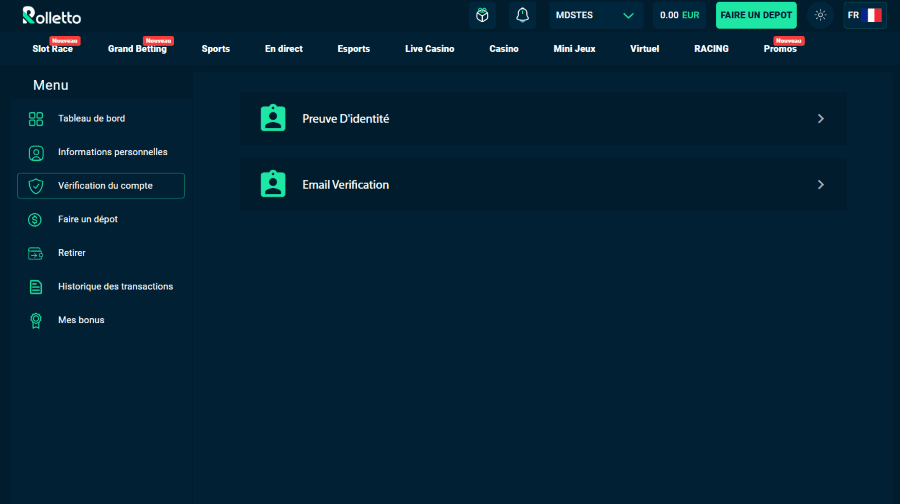Select Vérification du compte shield icon
Viewport: 900px width, 504px height.
click(36, 186)
